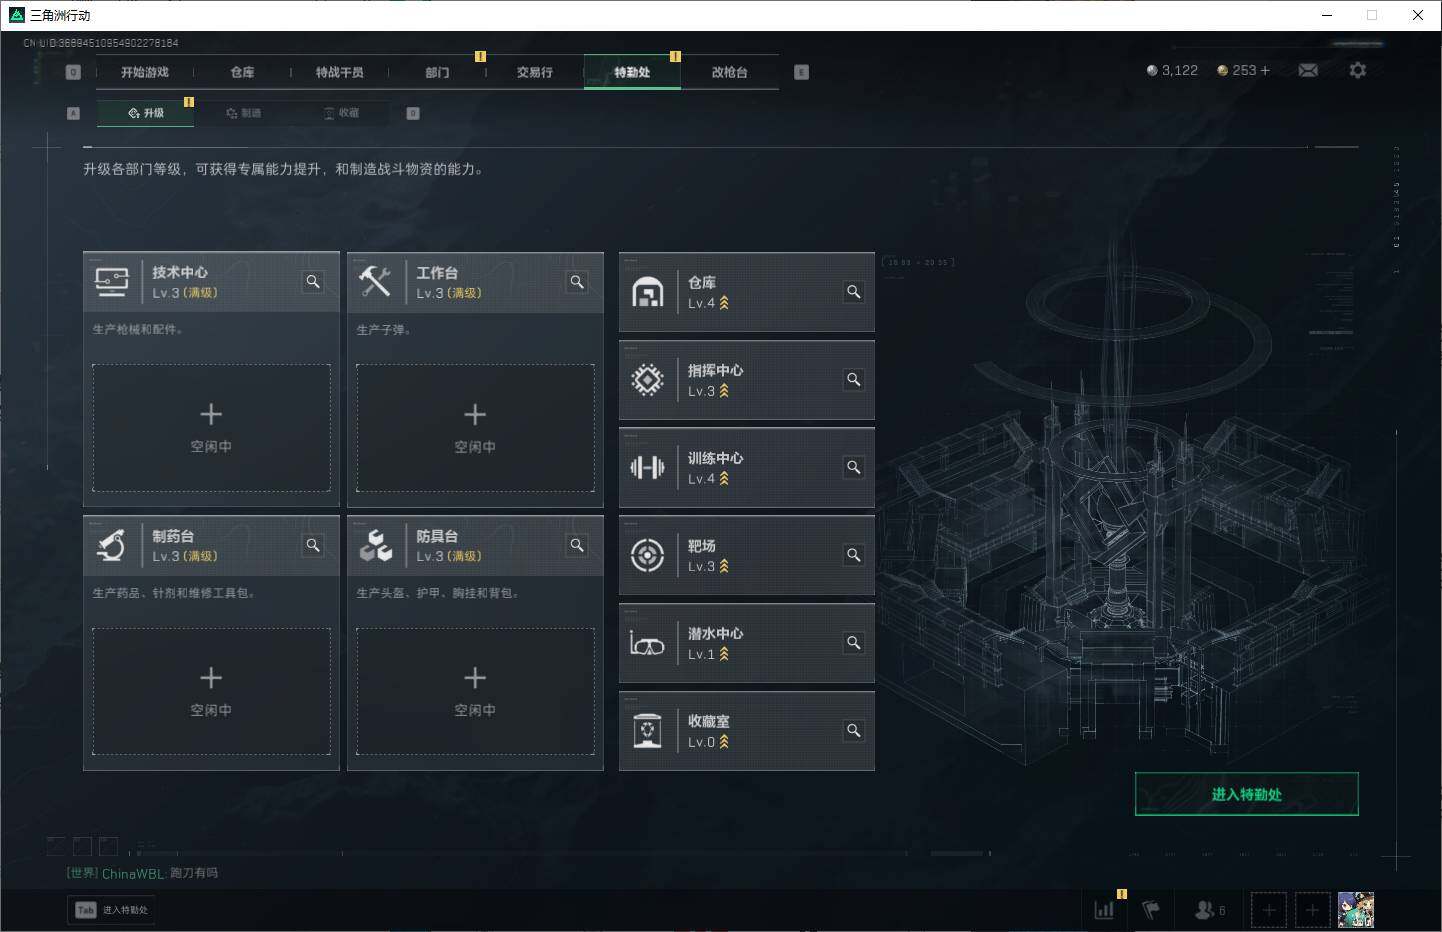Select the 技术中心 monitor icon
The width and height of the screenshot is (1442, 932).
point(112,281)
